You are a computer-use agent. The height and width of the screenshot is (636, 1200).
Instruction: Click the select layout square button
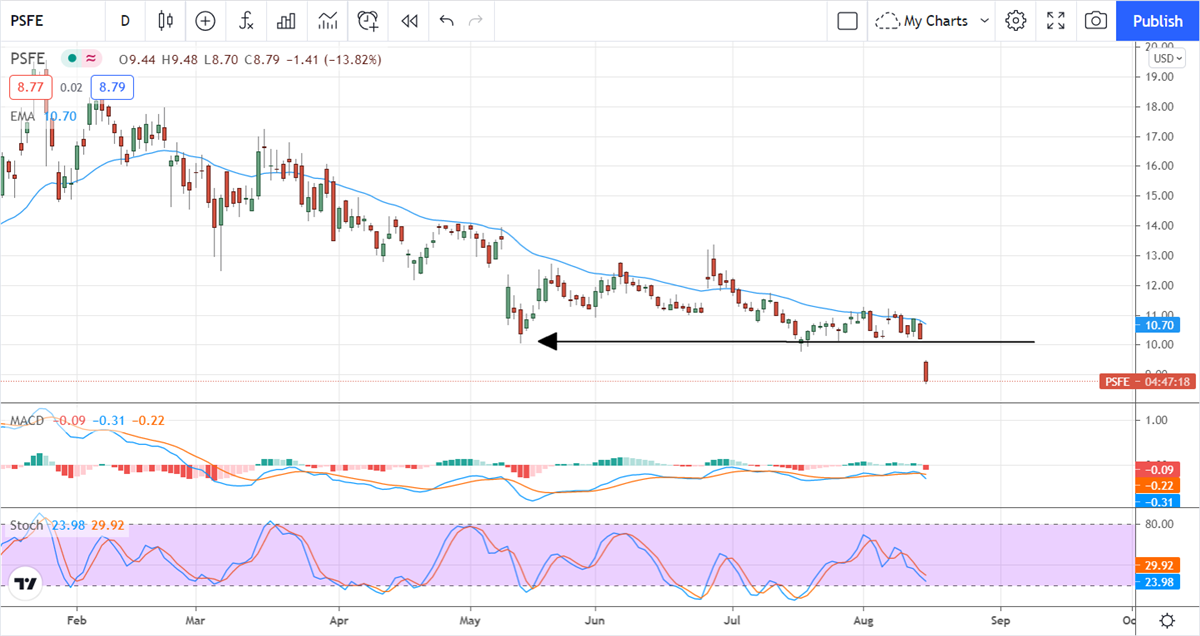pos(847,20)
